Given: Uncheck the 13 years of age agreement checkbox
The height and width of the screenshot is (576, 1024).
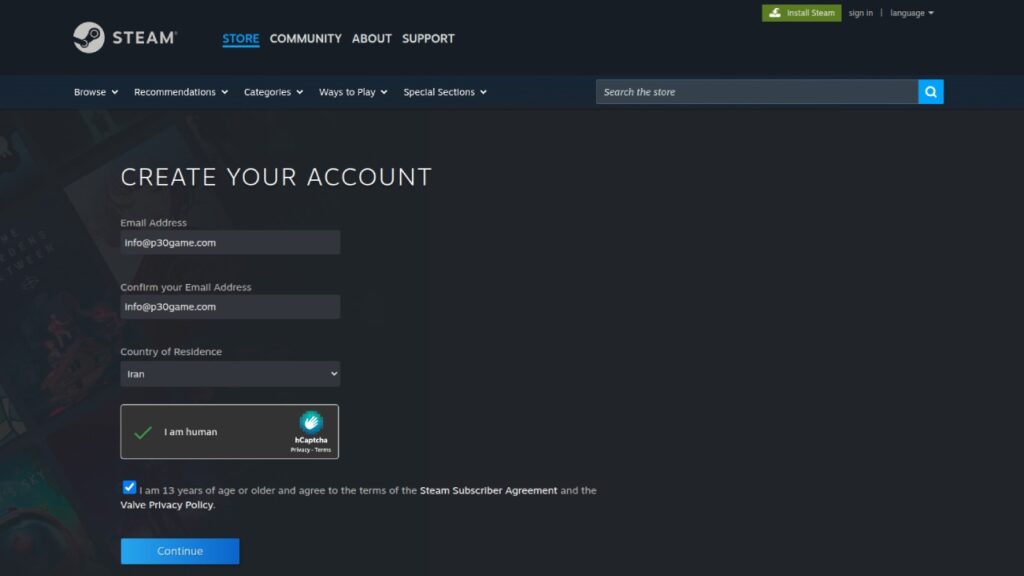Looking at the screenshot, I should 129,487.
